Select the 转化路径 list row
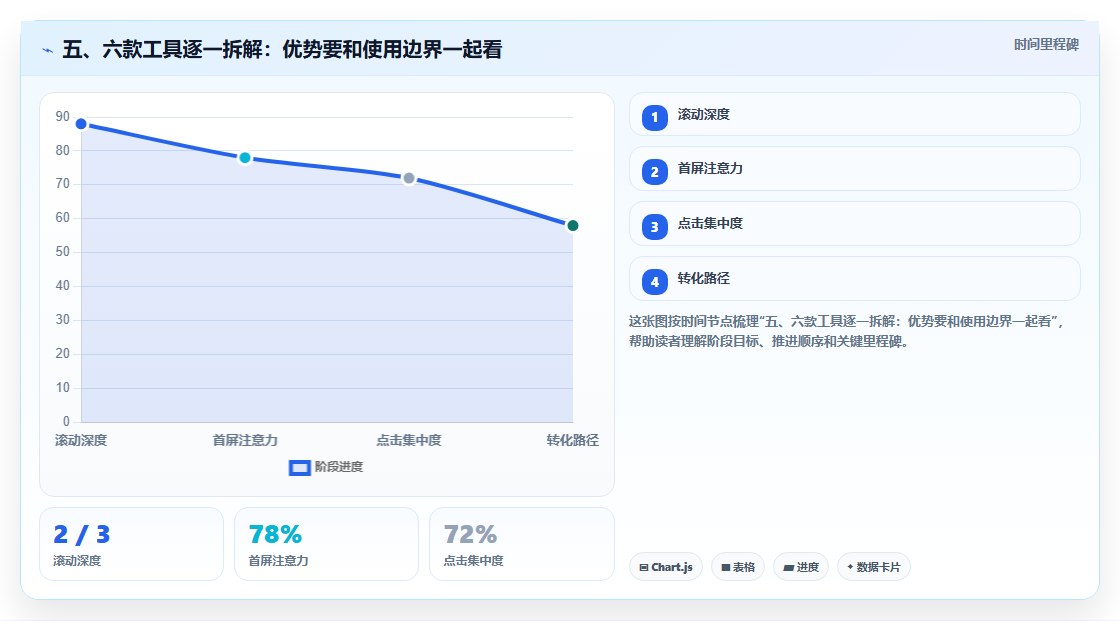This screenshot has width=1120, height=621. tap(854, 279)
